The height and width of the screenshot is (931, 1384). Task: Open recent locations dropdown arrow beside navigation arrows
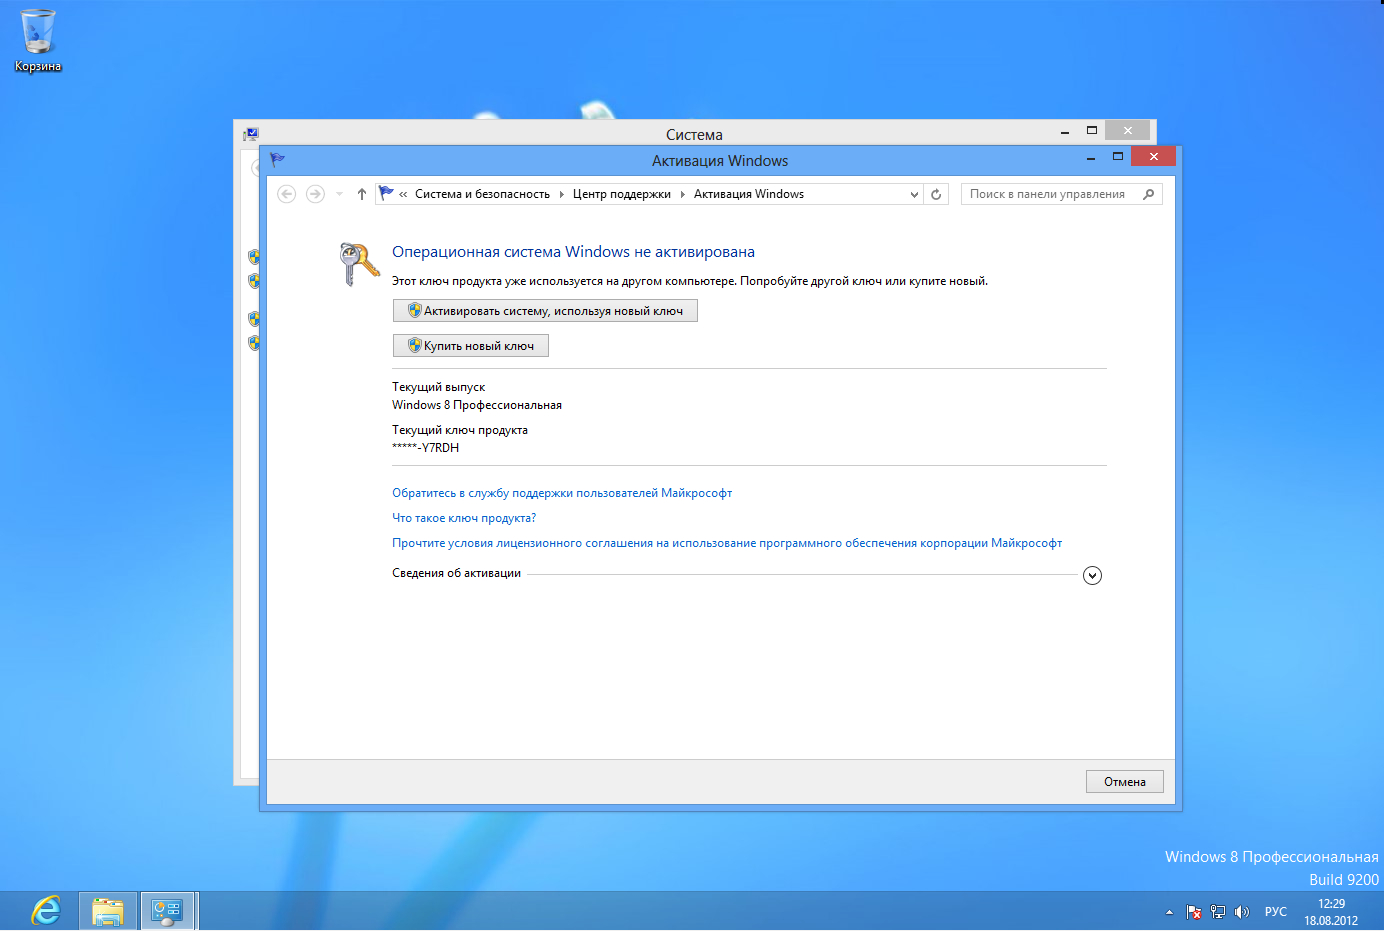pos(339,194)
